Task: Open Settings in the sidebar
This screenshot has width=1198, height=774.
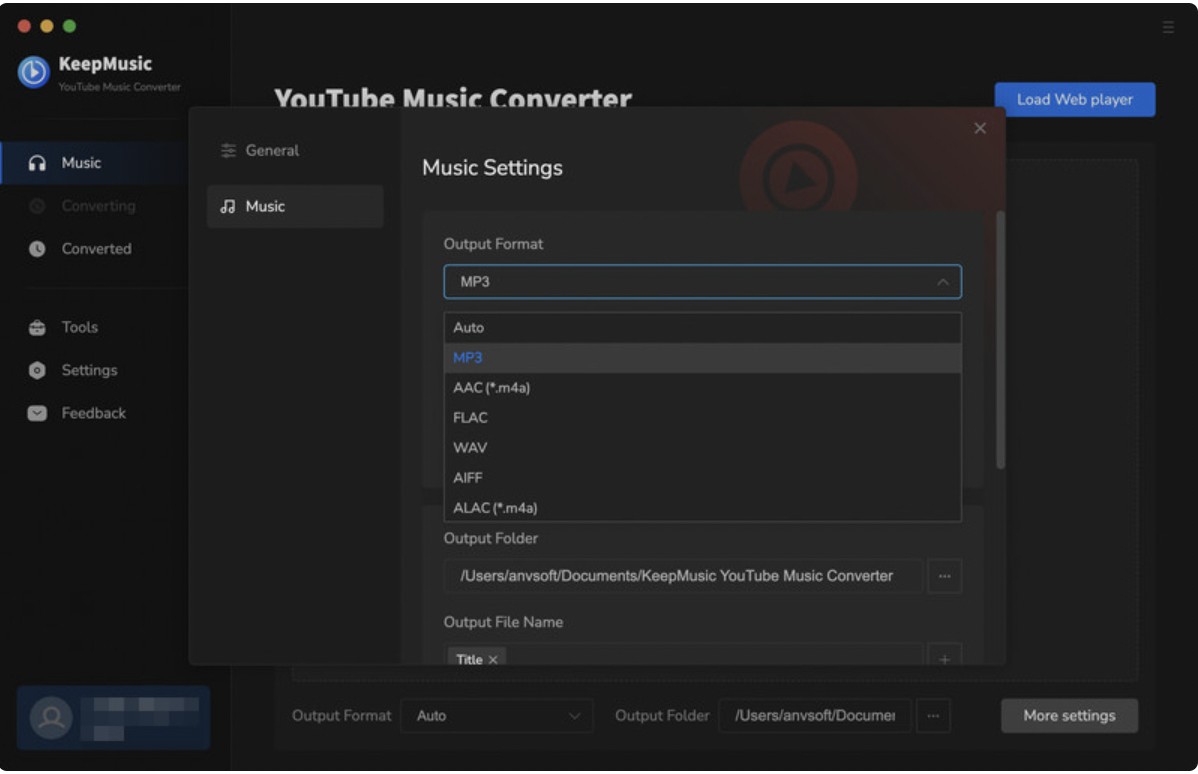Action: pyautogui.click(x=95, y=371)
